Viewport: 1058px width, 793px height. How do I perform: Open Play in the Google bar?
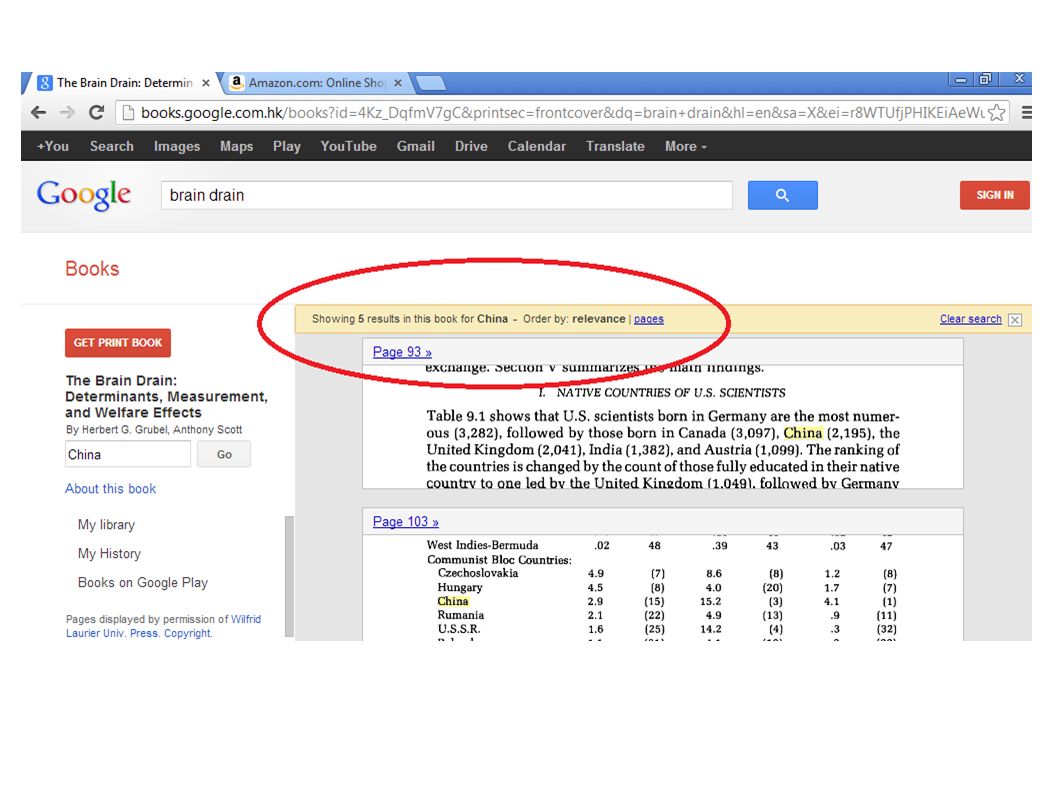[x=287, y=146]
